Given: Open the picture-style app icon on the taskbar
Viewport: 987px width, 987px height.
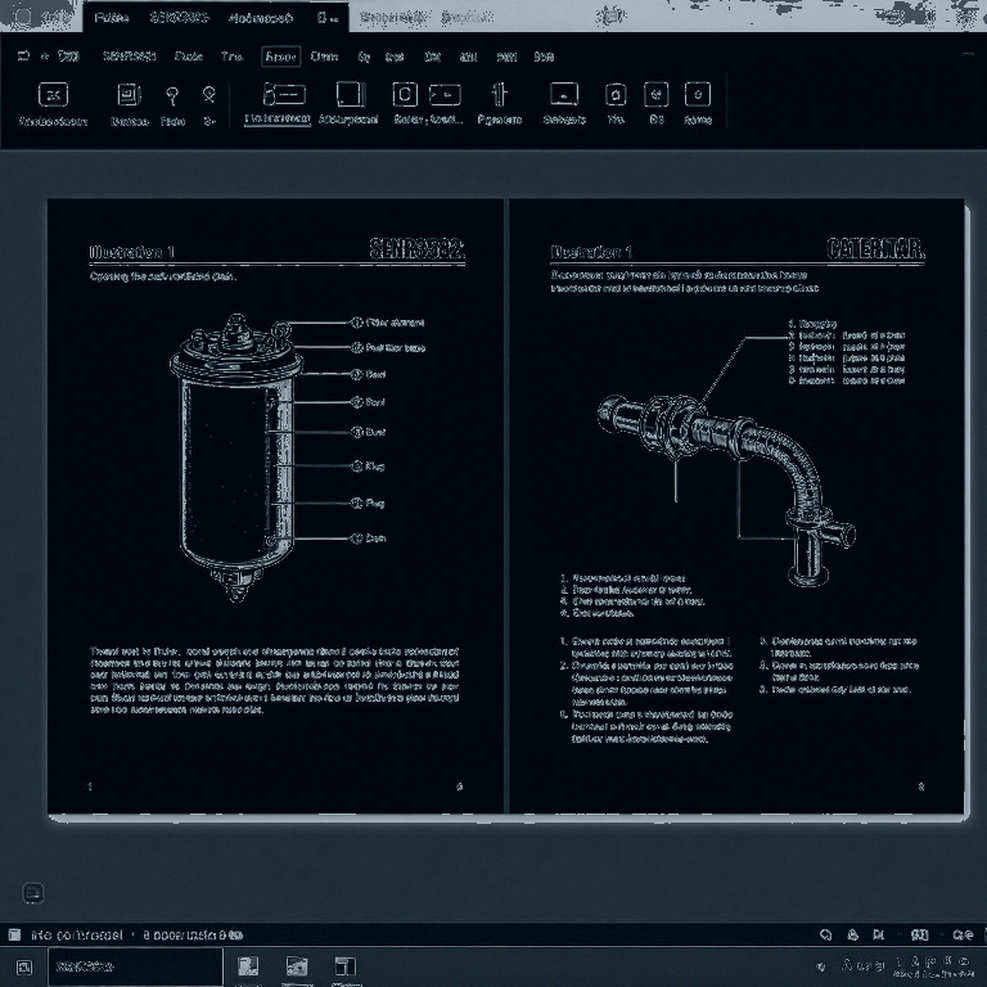Looking at the screenshot, I should 296,967.
